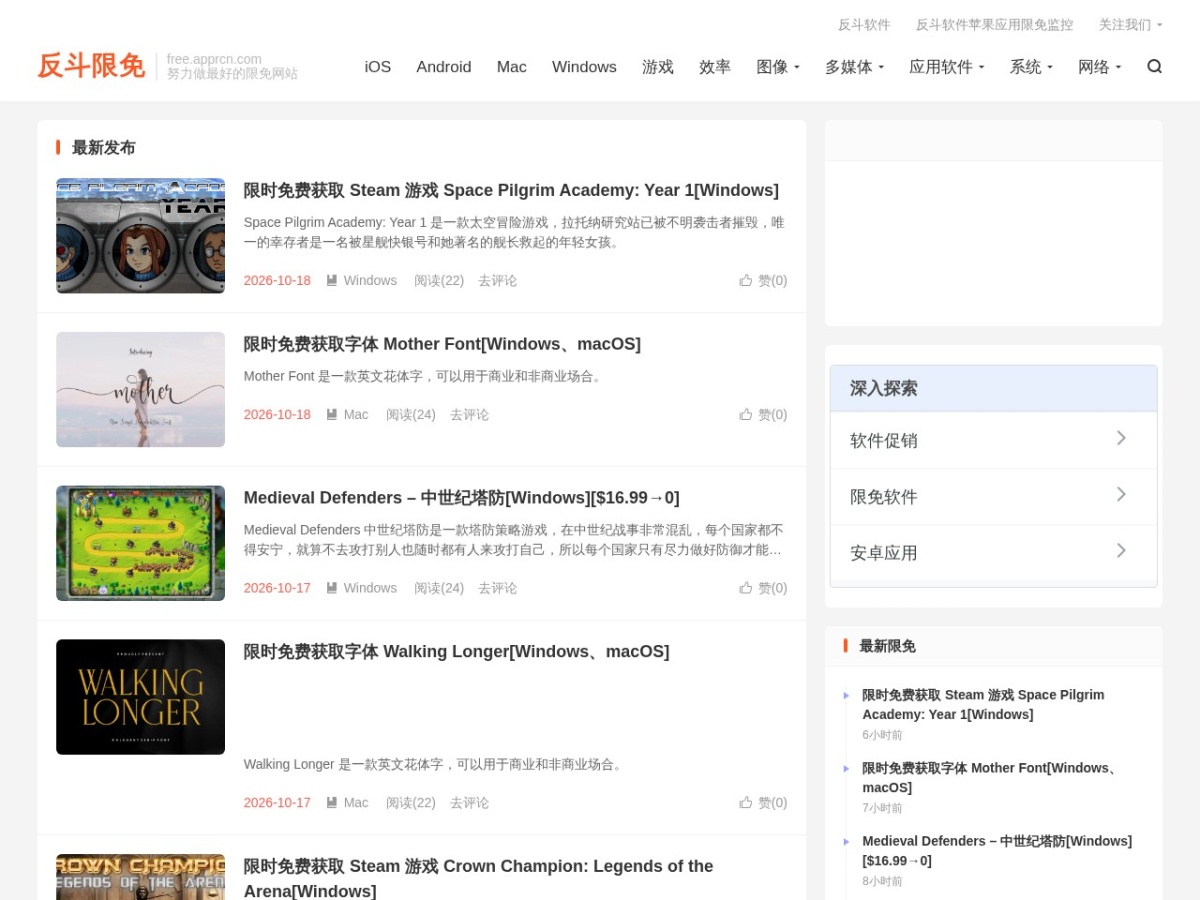Open the Crown Champion thumbnail image
The height and width of the screenshot is (900, 1200).
[x=140, y=877]
